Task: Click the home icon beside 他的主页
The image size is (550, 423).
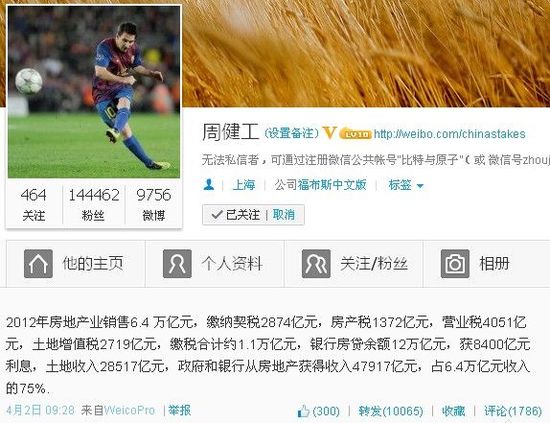Action: tap(38, 264)
